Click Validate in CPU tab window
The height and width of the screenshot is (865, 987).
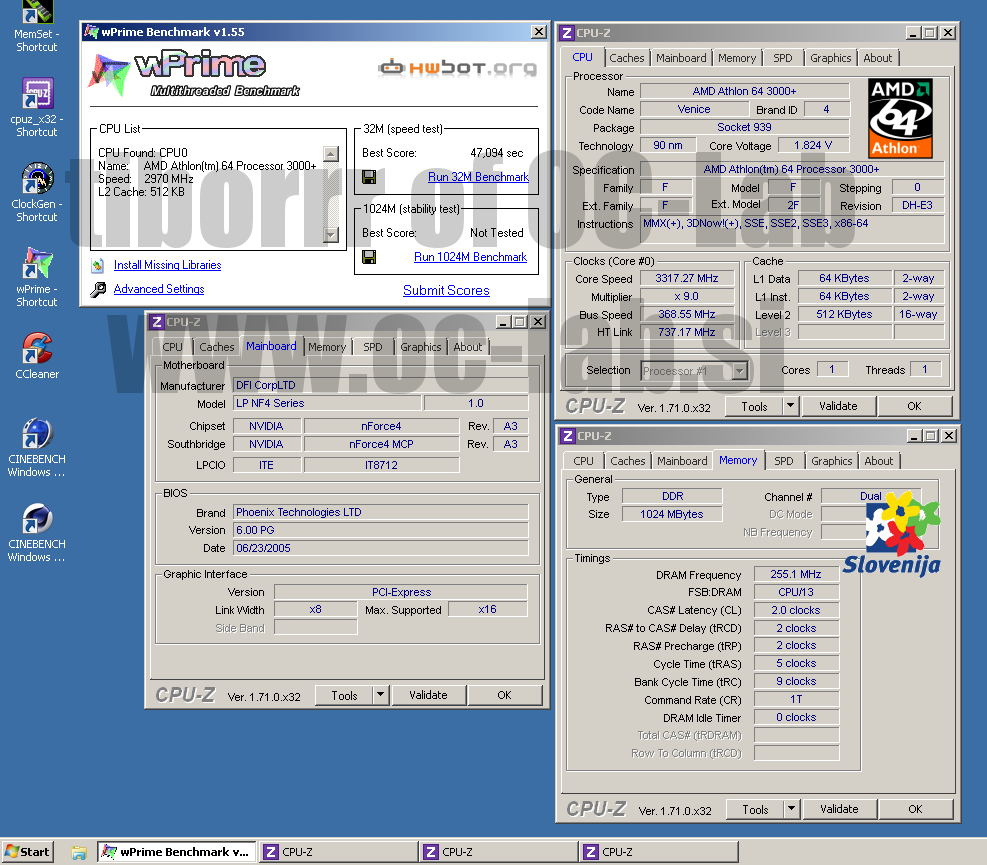click(x=838, y=406)
